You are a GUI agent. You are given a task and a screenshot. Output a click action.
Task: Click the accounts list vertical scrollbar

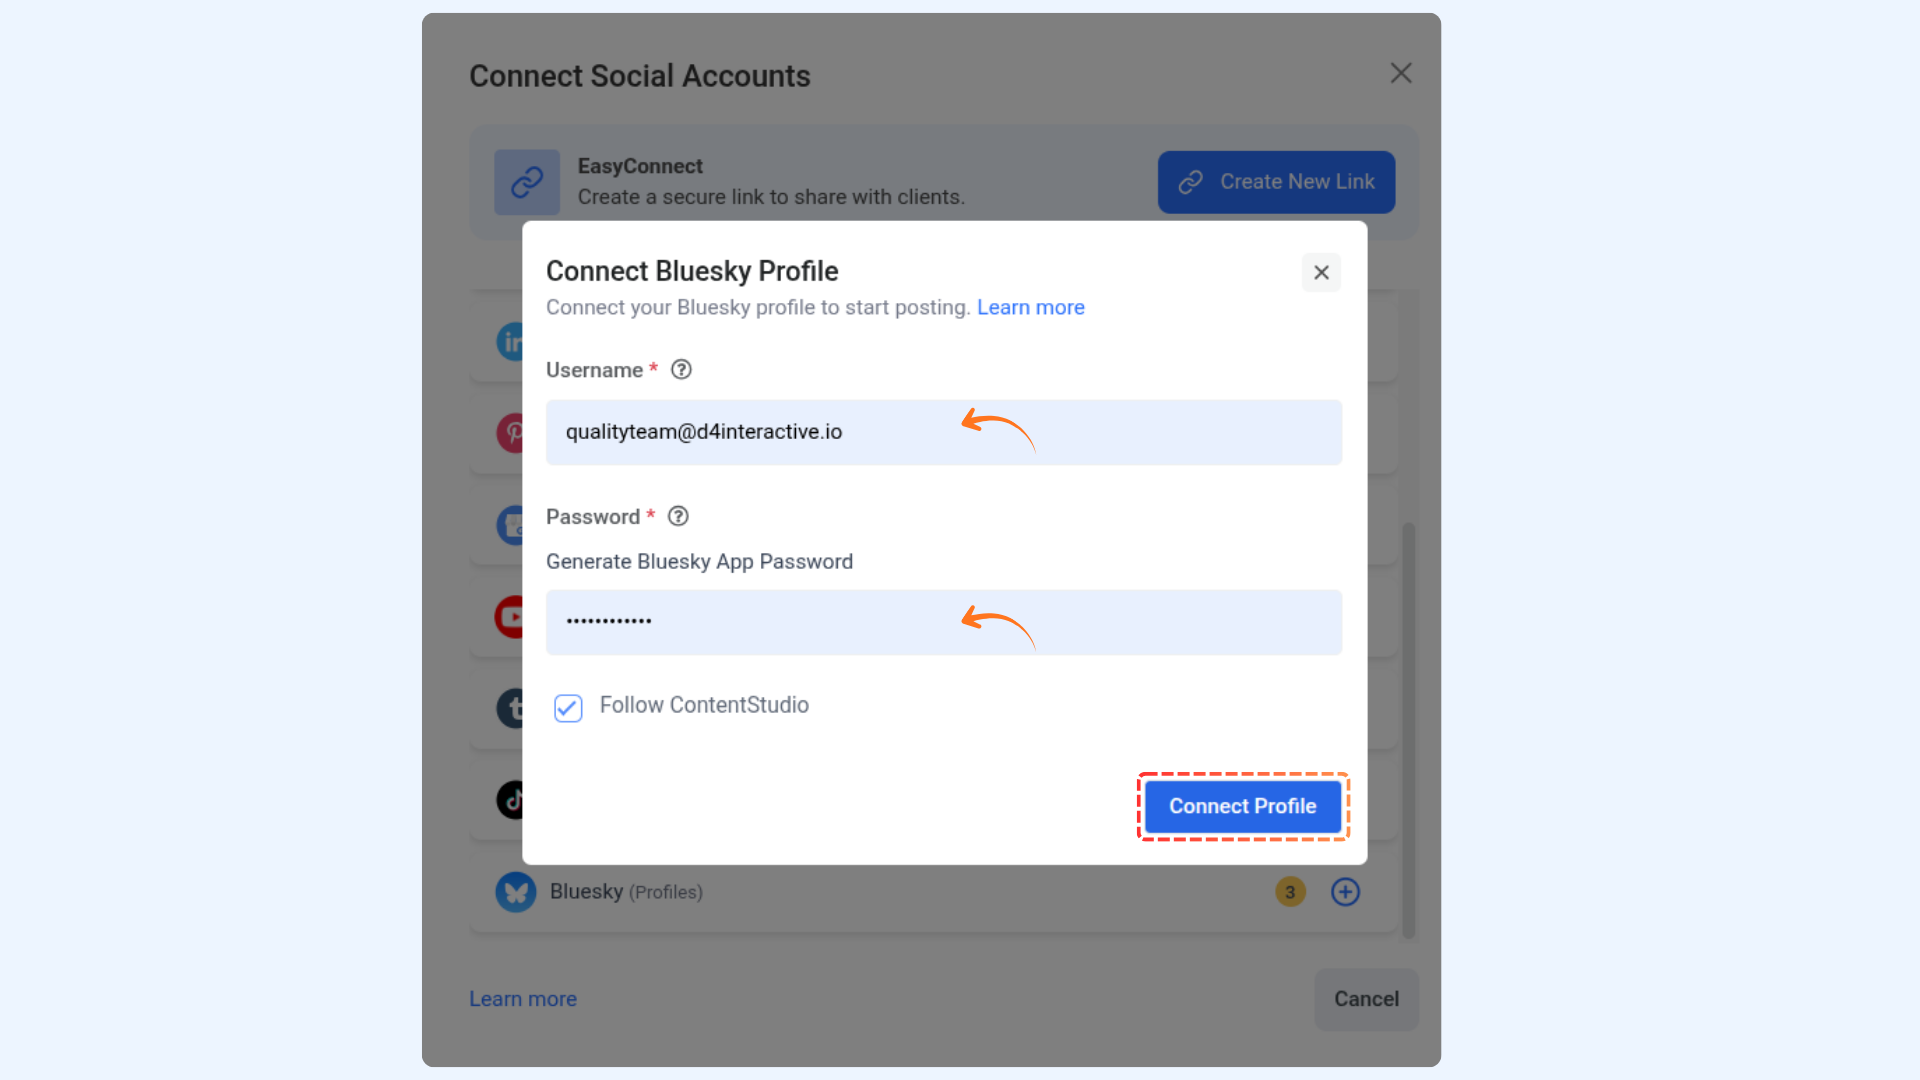1408,730
